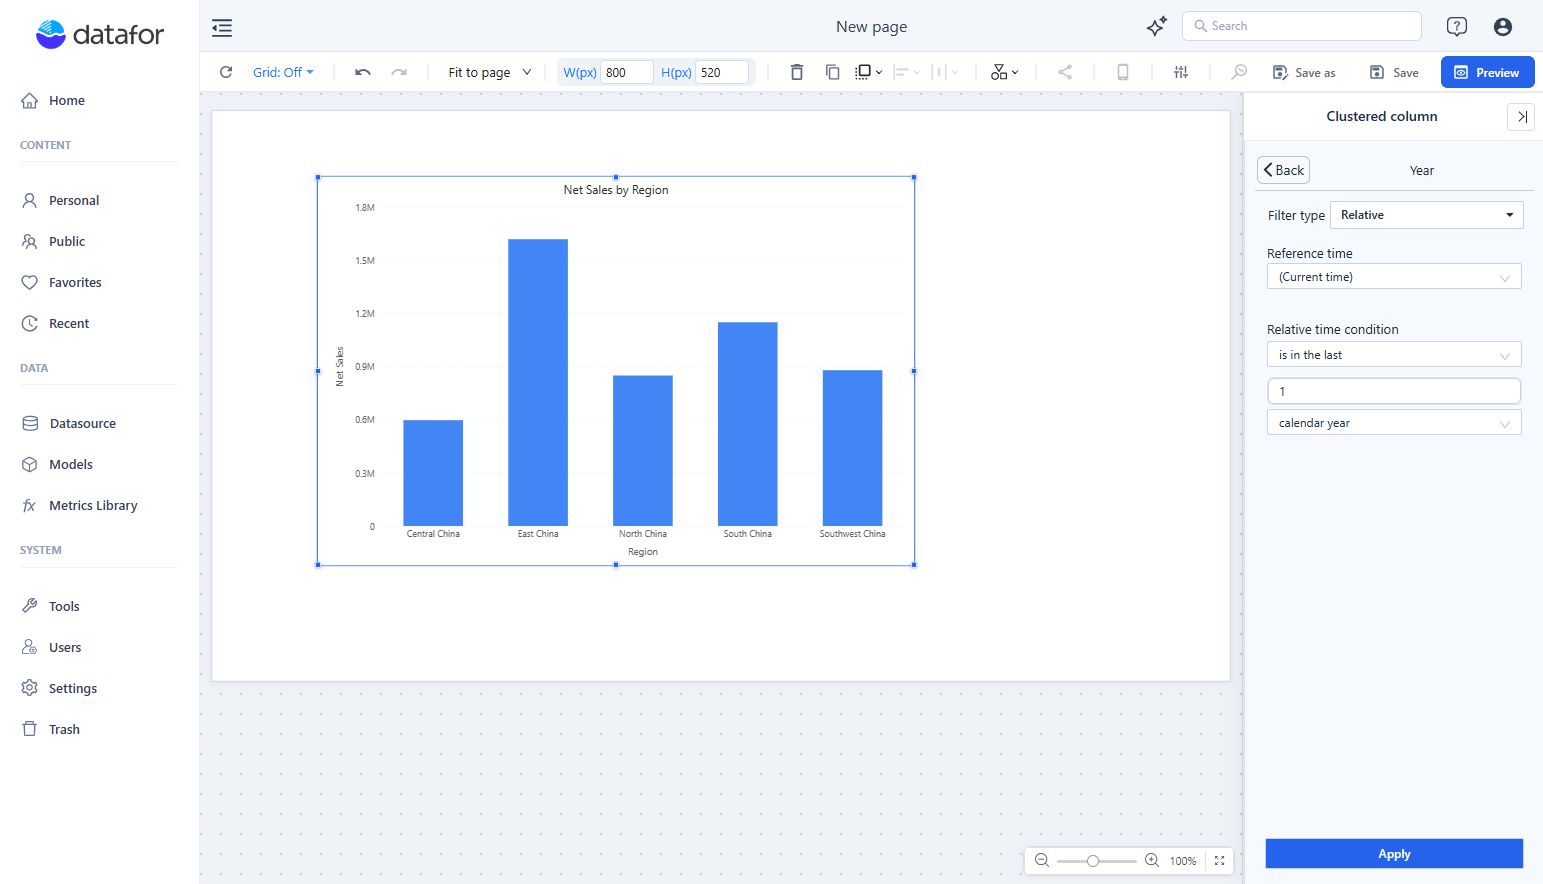Open the help question-mark icon
The width and height of the screenshot is (1543, 884).
point(1457,27)
